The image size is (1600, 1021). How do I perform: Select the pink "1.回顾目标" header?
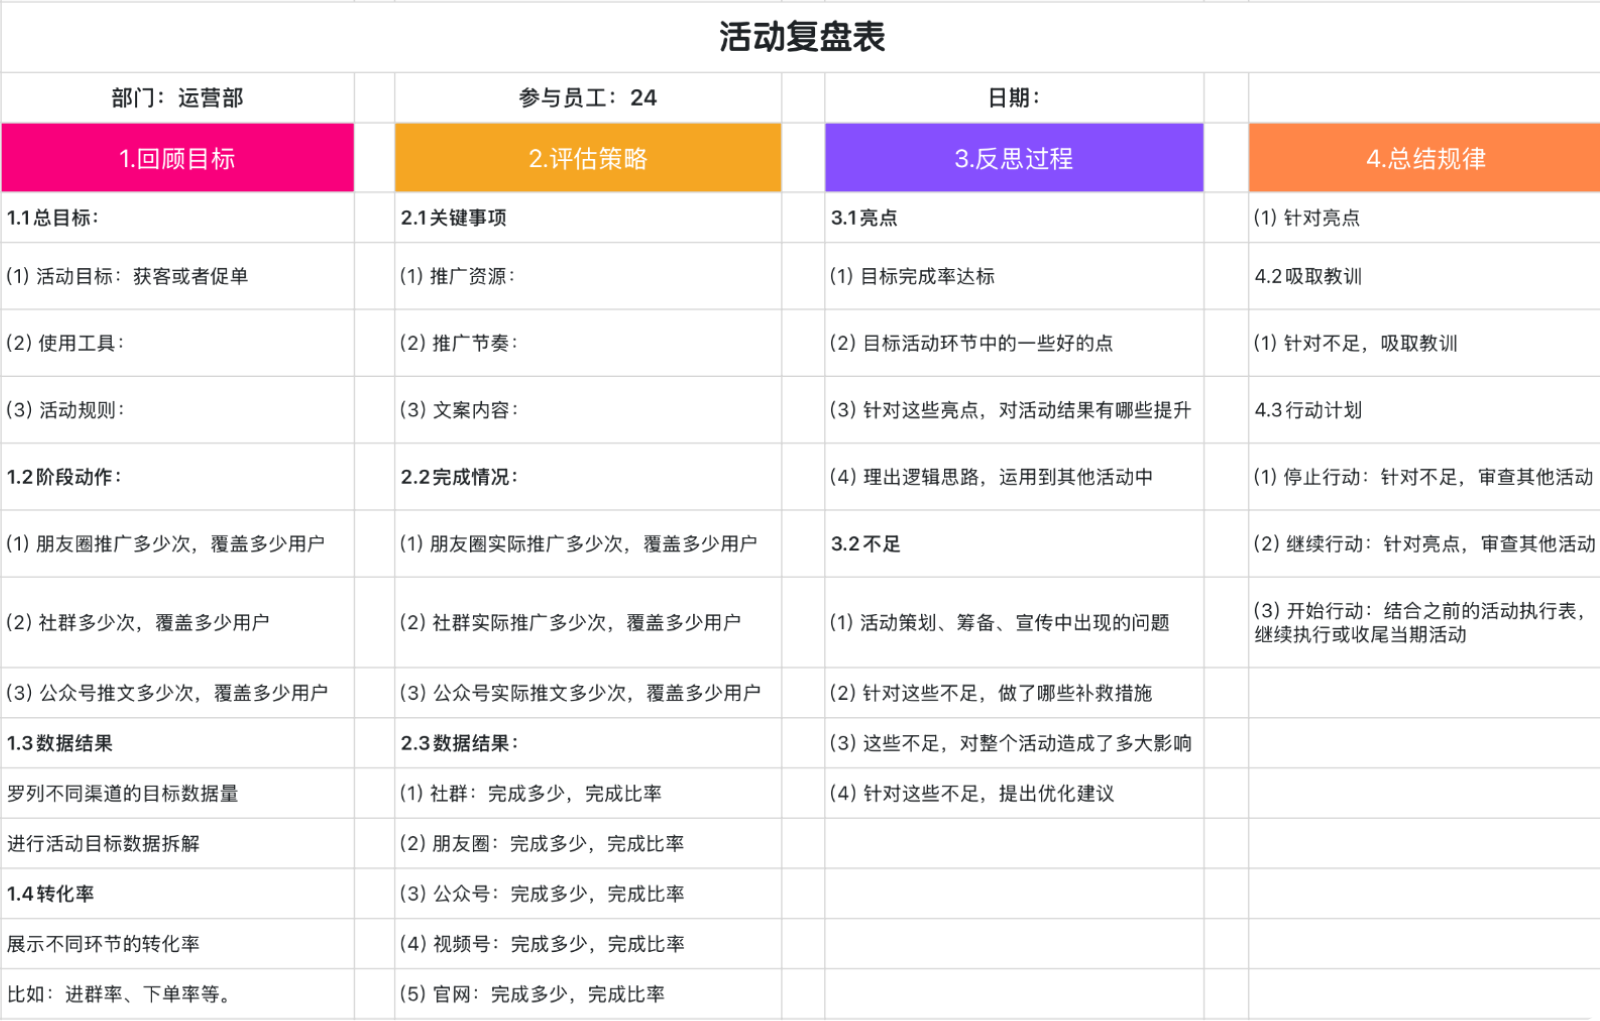pos(177,157)
